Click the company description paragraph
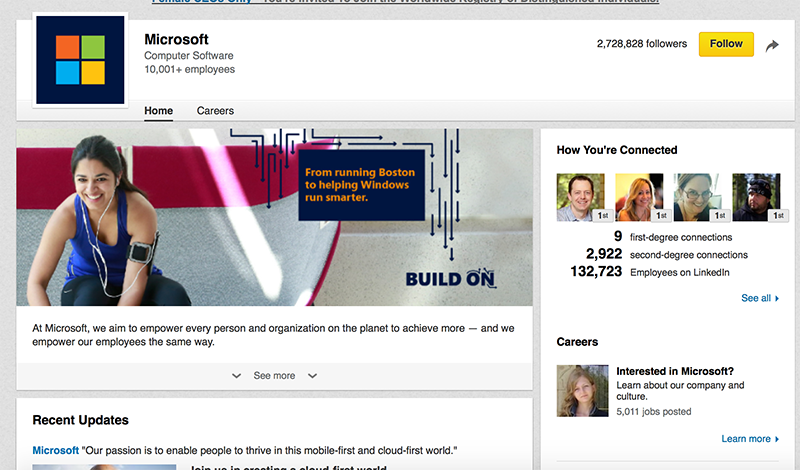The image size is (800, 470). coord(273,335)
